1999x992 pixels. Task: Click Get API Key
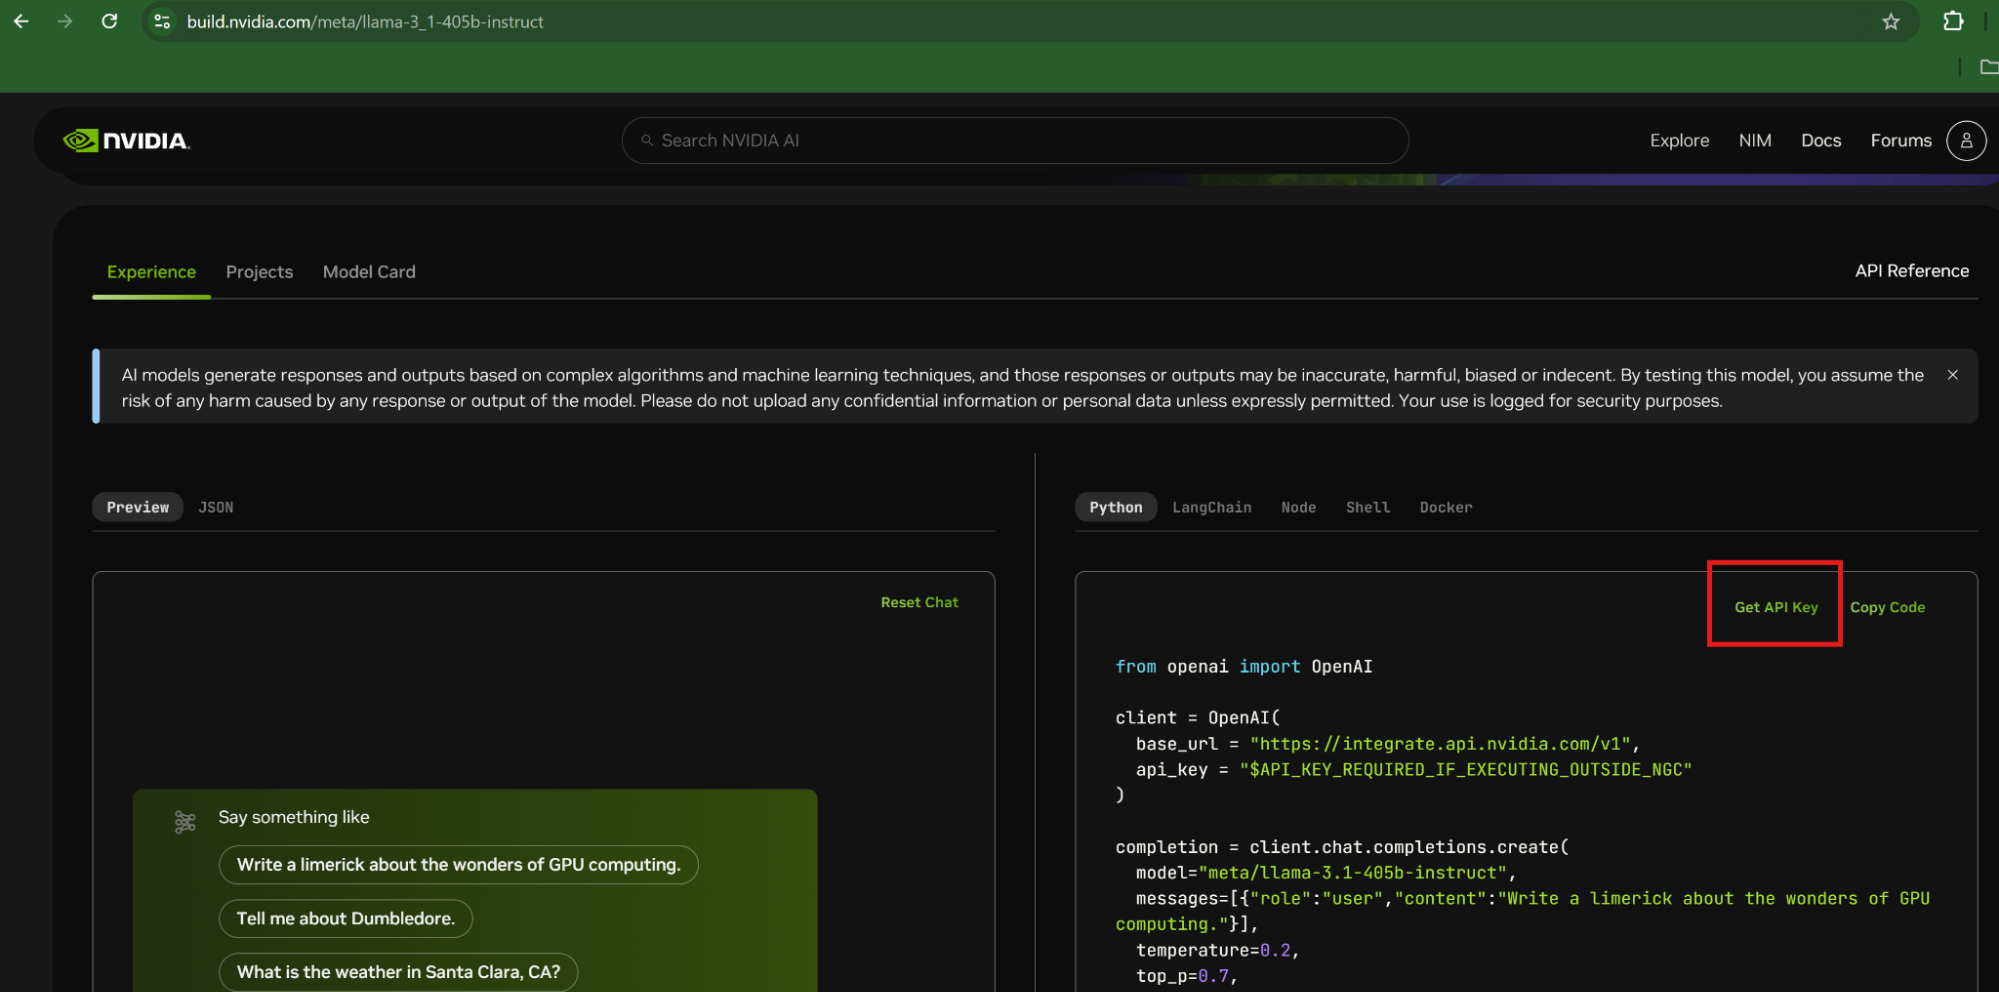(1775, 607)
